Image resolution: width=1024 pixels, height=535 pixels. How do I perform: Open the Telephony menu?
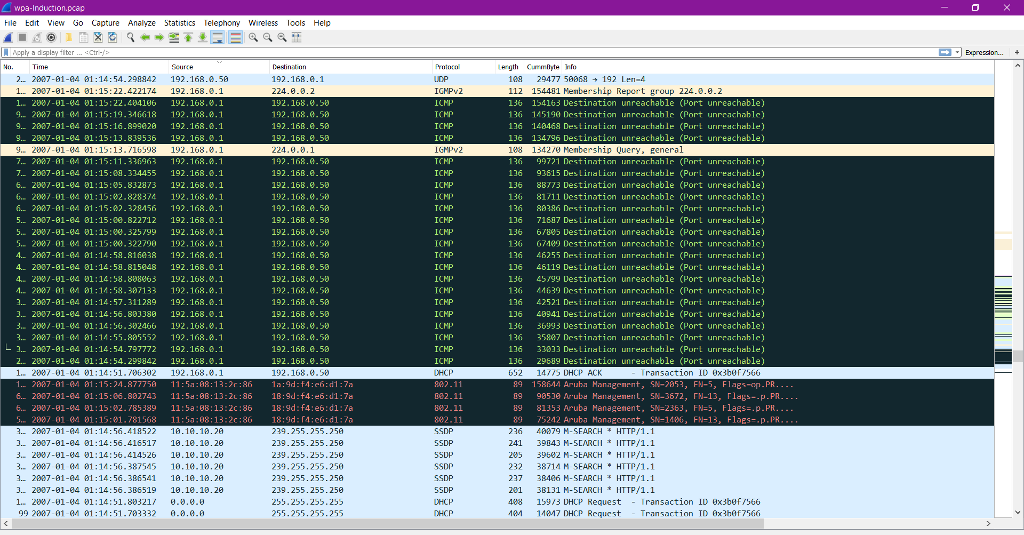point(222,23)
